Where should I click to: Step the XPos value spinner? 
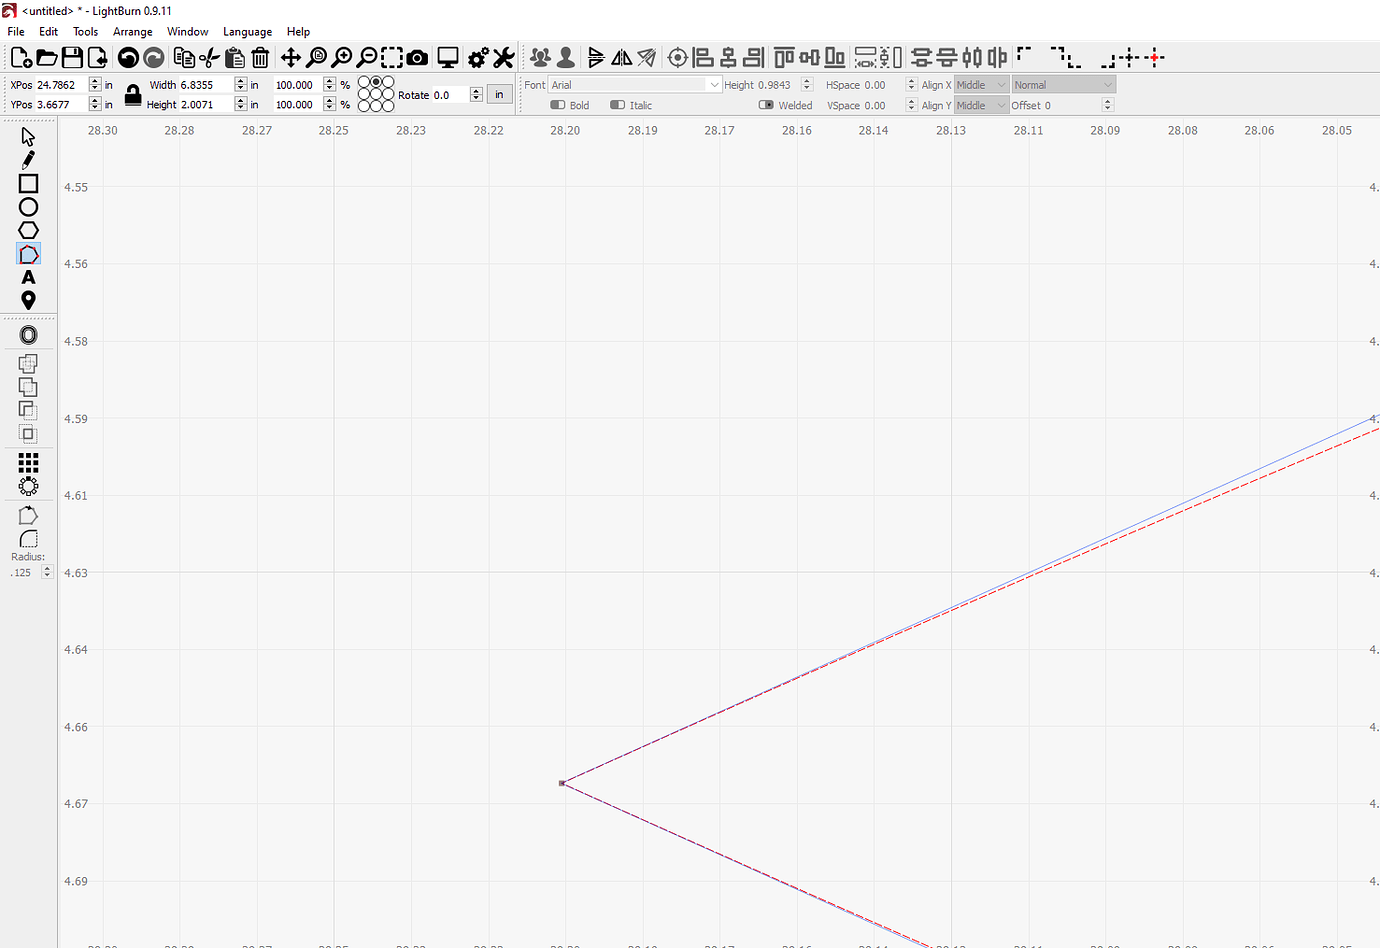click(x=95, y=85)
